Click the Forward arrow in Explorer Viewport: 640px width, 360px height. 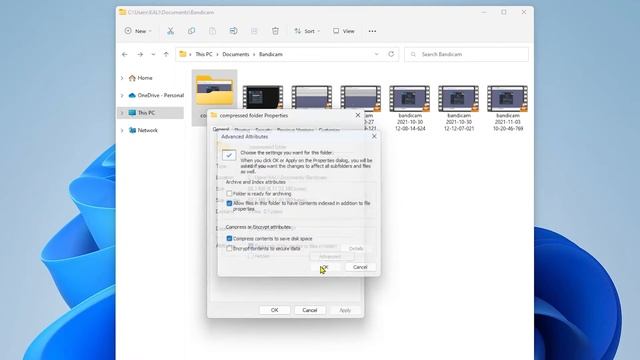tap(140, 54)
